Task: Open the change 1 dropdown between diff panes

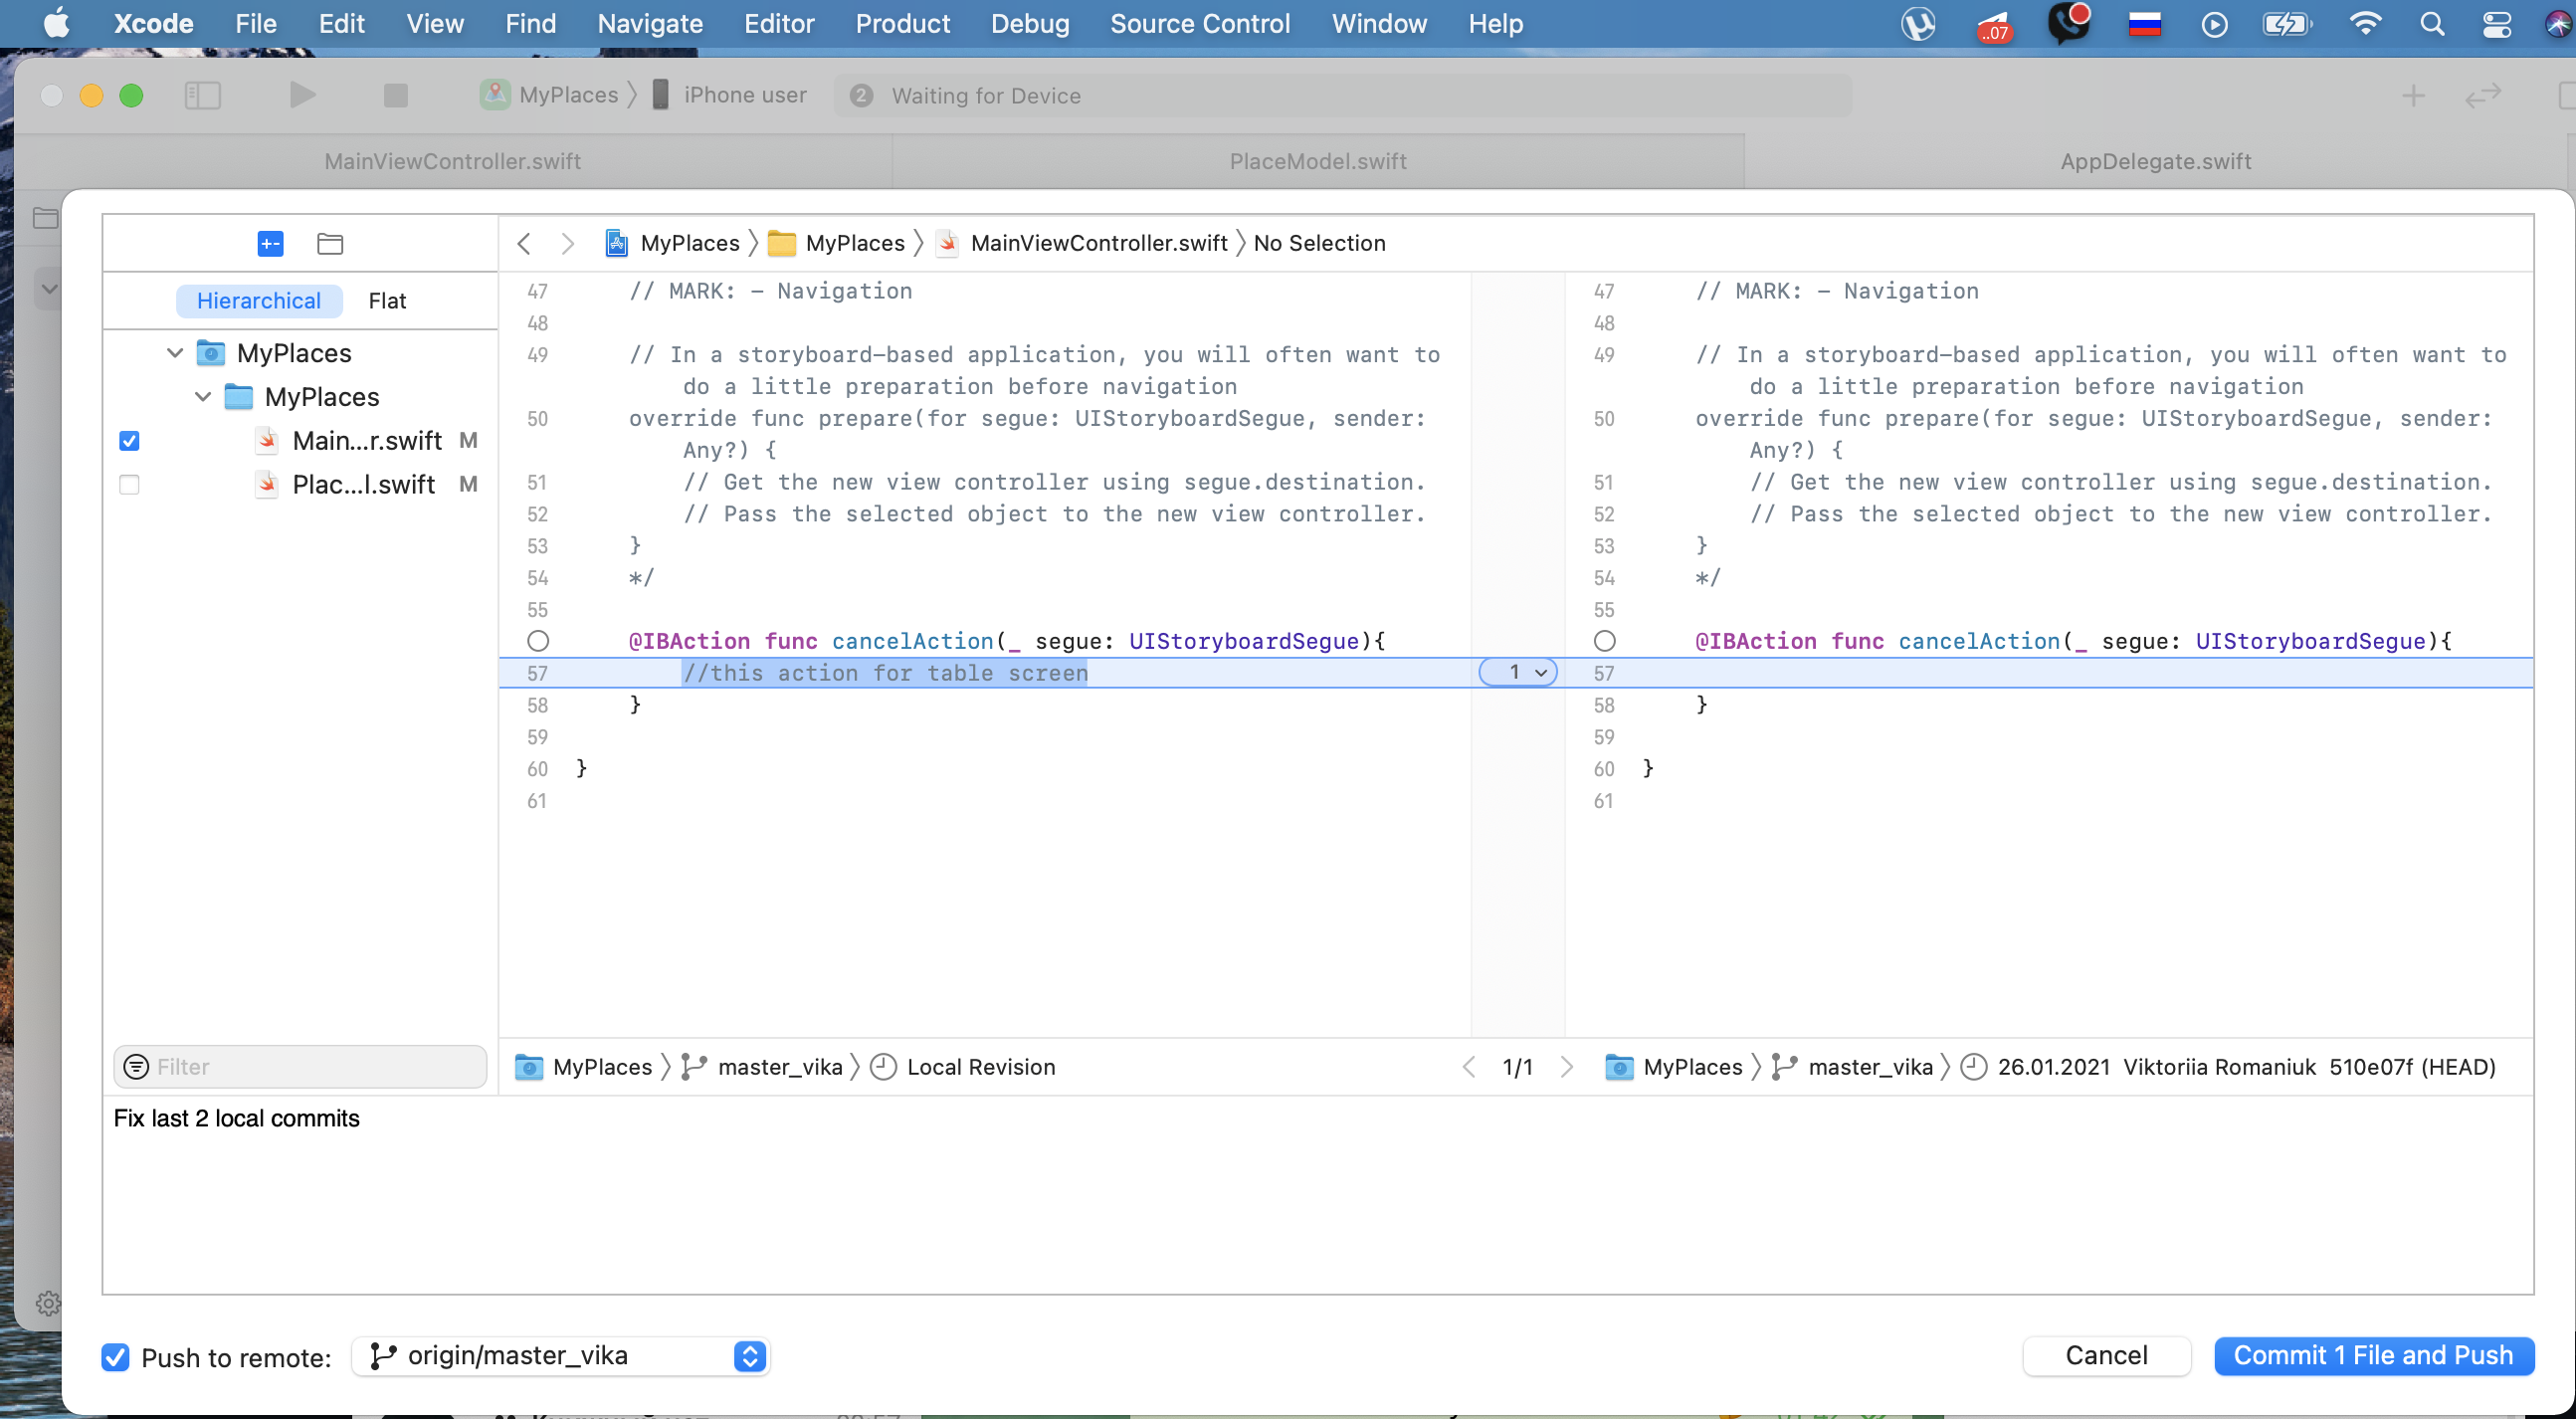Action: click(x=1517, y=672)
